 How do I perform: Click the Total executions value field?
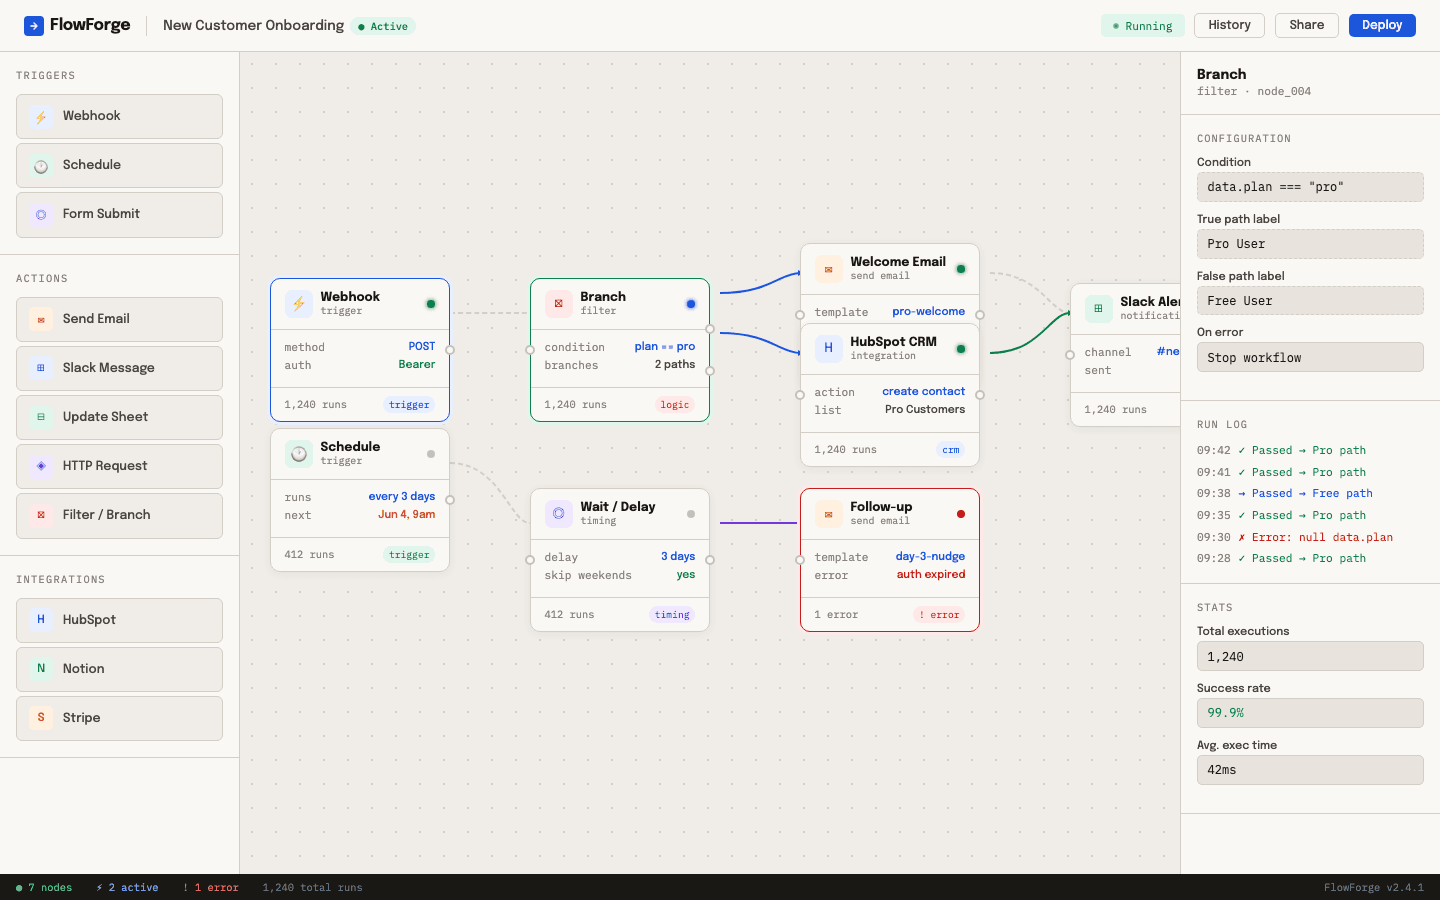pyautogui.click(x=1310, y=656)
